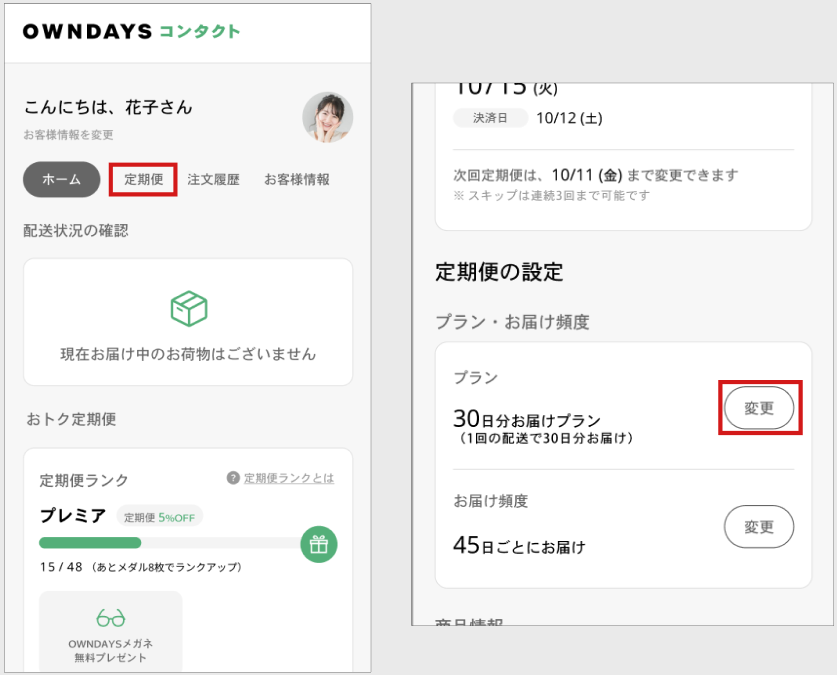Open the 注文履歴 tab
Image resolution: width=837 pixels, height=675 pixels.
coord(214,179)
